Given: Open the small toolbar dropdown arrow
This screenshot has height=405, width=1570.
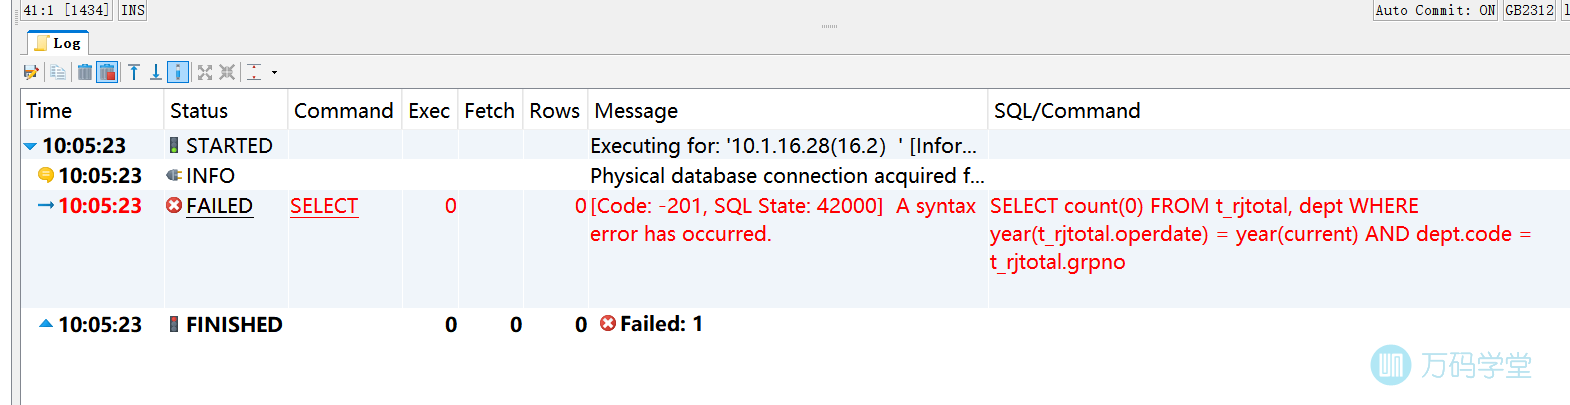Looking at the screenshot, I should click(x=274, y=72).
